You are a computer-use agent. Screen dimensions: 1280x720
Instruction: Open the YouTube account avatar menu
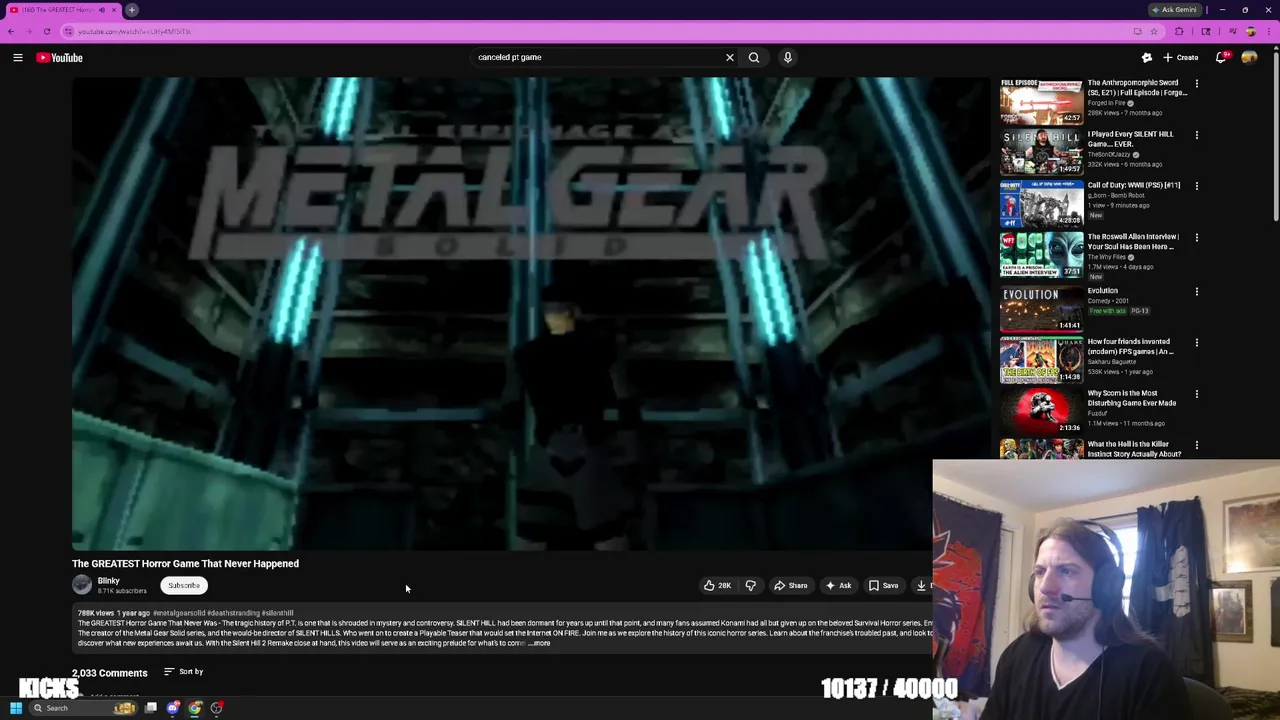click(x=1249, y=58)
